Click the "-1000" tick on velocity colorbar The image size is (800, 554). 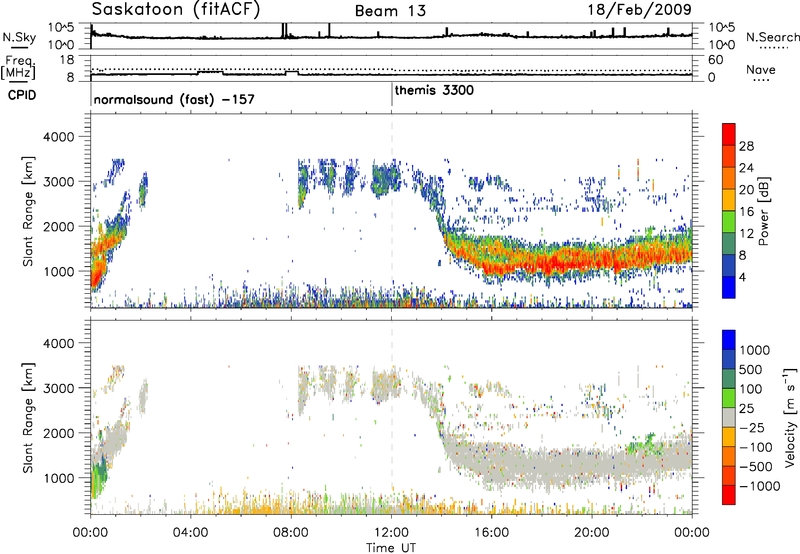(759, 486)
